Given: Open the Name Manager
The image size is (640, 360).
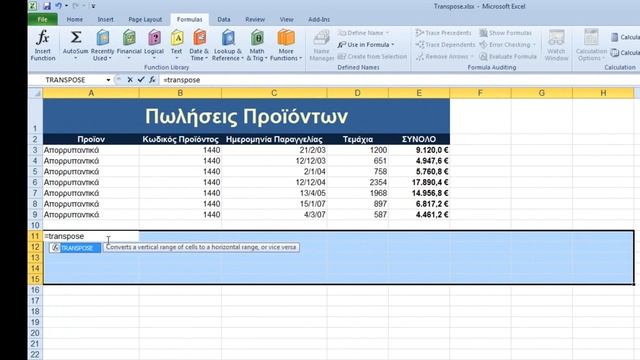Looking at the screenshot, I should (322, 46).
